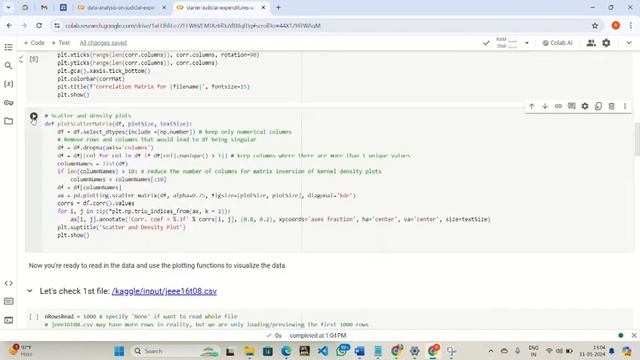Image resolution: width=640 pixels, height=360 pixels.
Task: Collapse the header with the chevron
Action: [629, 43]
